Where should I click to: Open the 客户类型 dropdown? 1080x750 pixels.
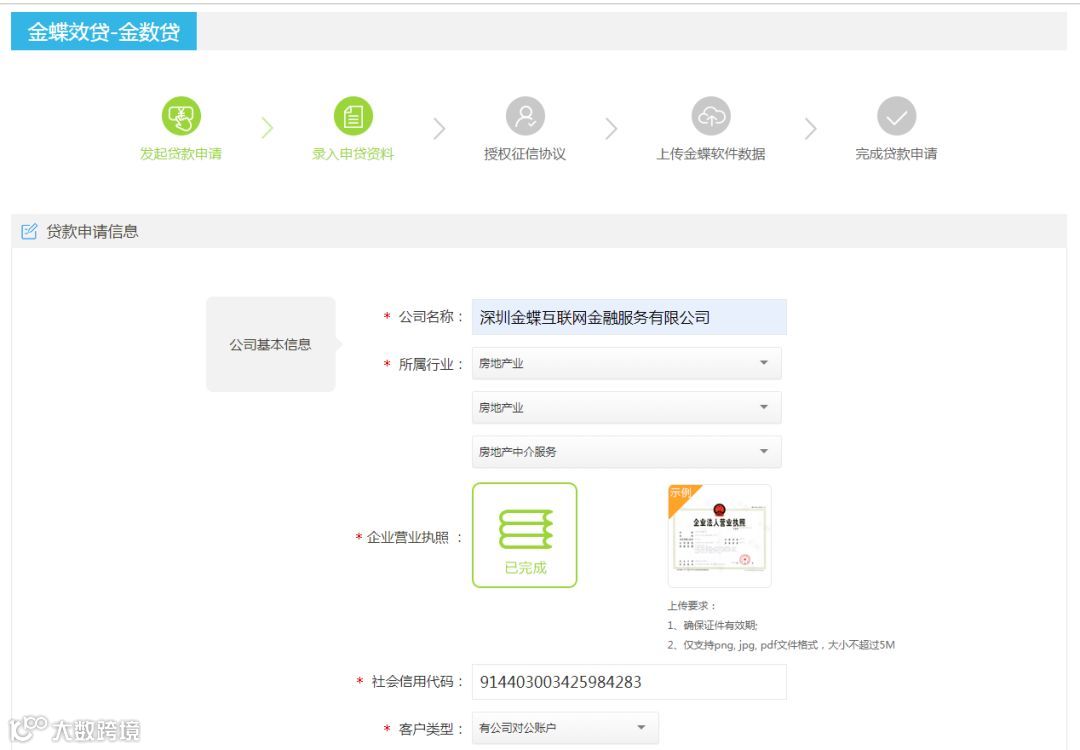tap(565, 728)
